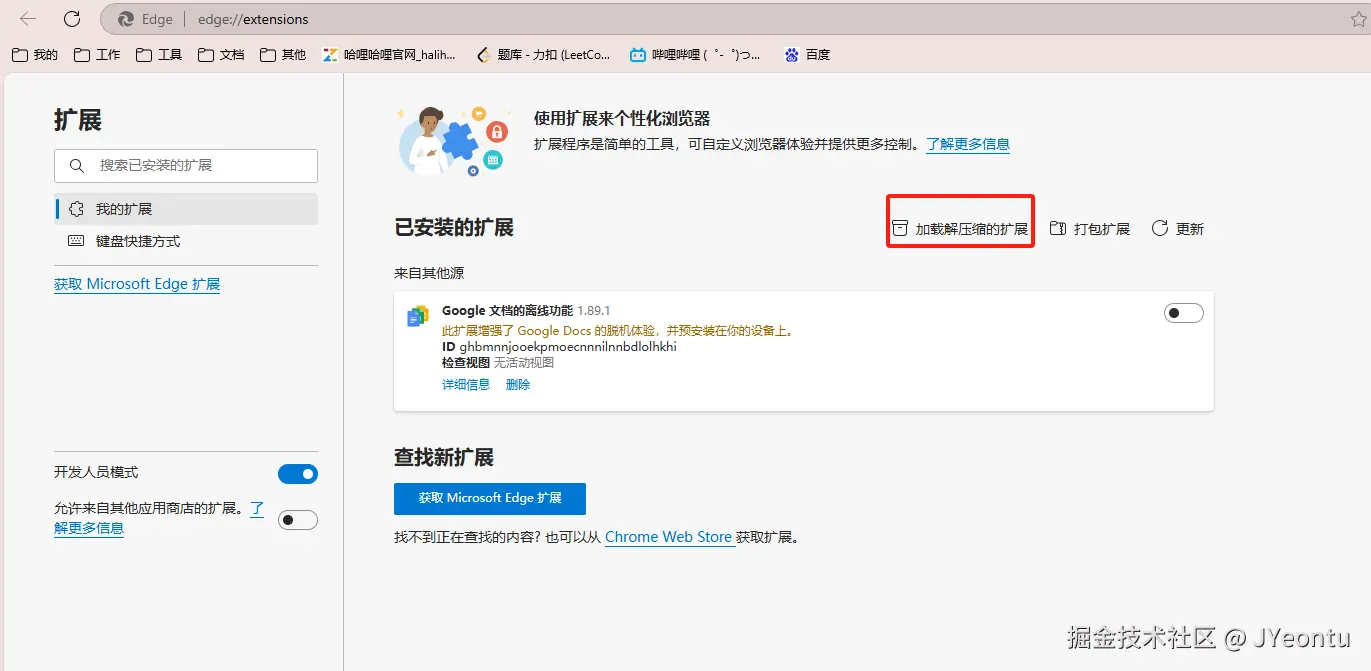
Task: Click the 搜索已安装的扩展 search field
Action: (x=186, y=166)
